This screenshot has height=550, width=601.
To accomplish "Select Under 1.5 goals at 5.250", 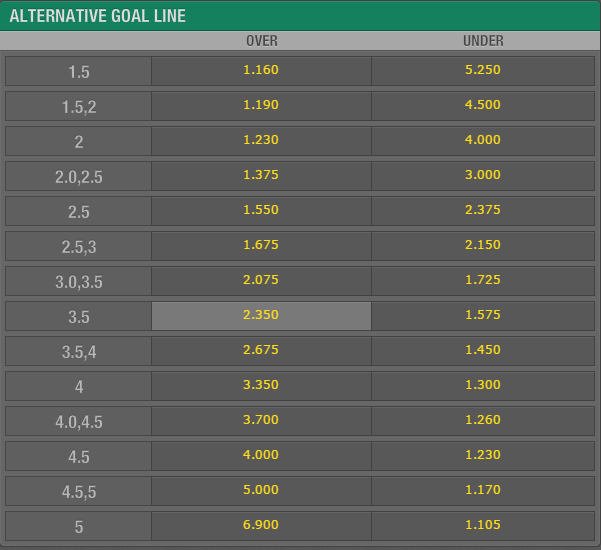I will click(483, 71).
